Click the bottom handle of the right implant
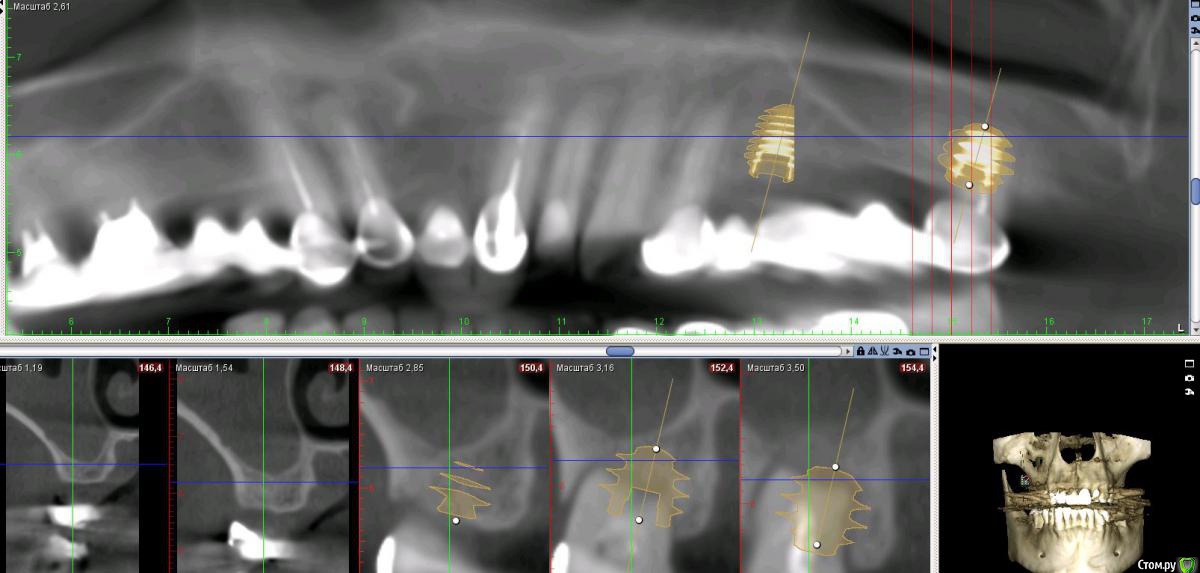Screen dimensions: 1200x573 969,184
